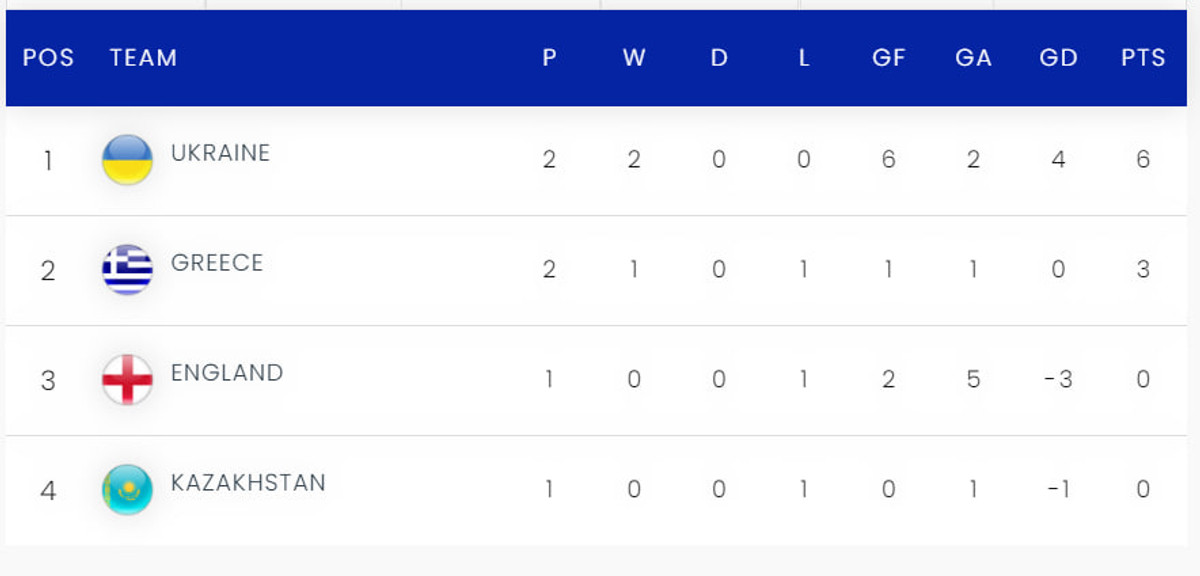Viewport: 1200px width, 576px height.
Task: Open the UKRAINE team name link
Action: 220,153
